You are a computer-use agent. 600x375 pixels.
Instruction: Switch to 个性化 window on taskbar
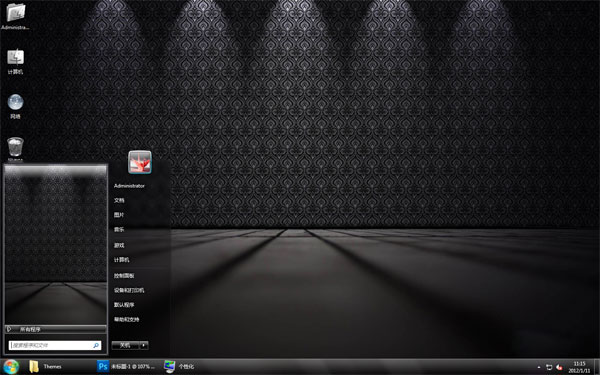point(180,367)
